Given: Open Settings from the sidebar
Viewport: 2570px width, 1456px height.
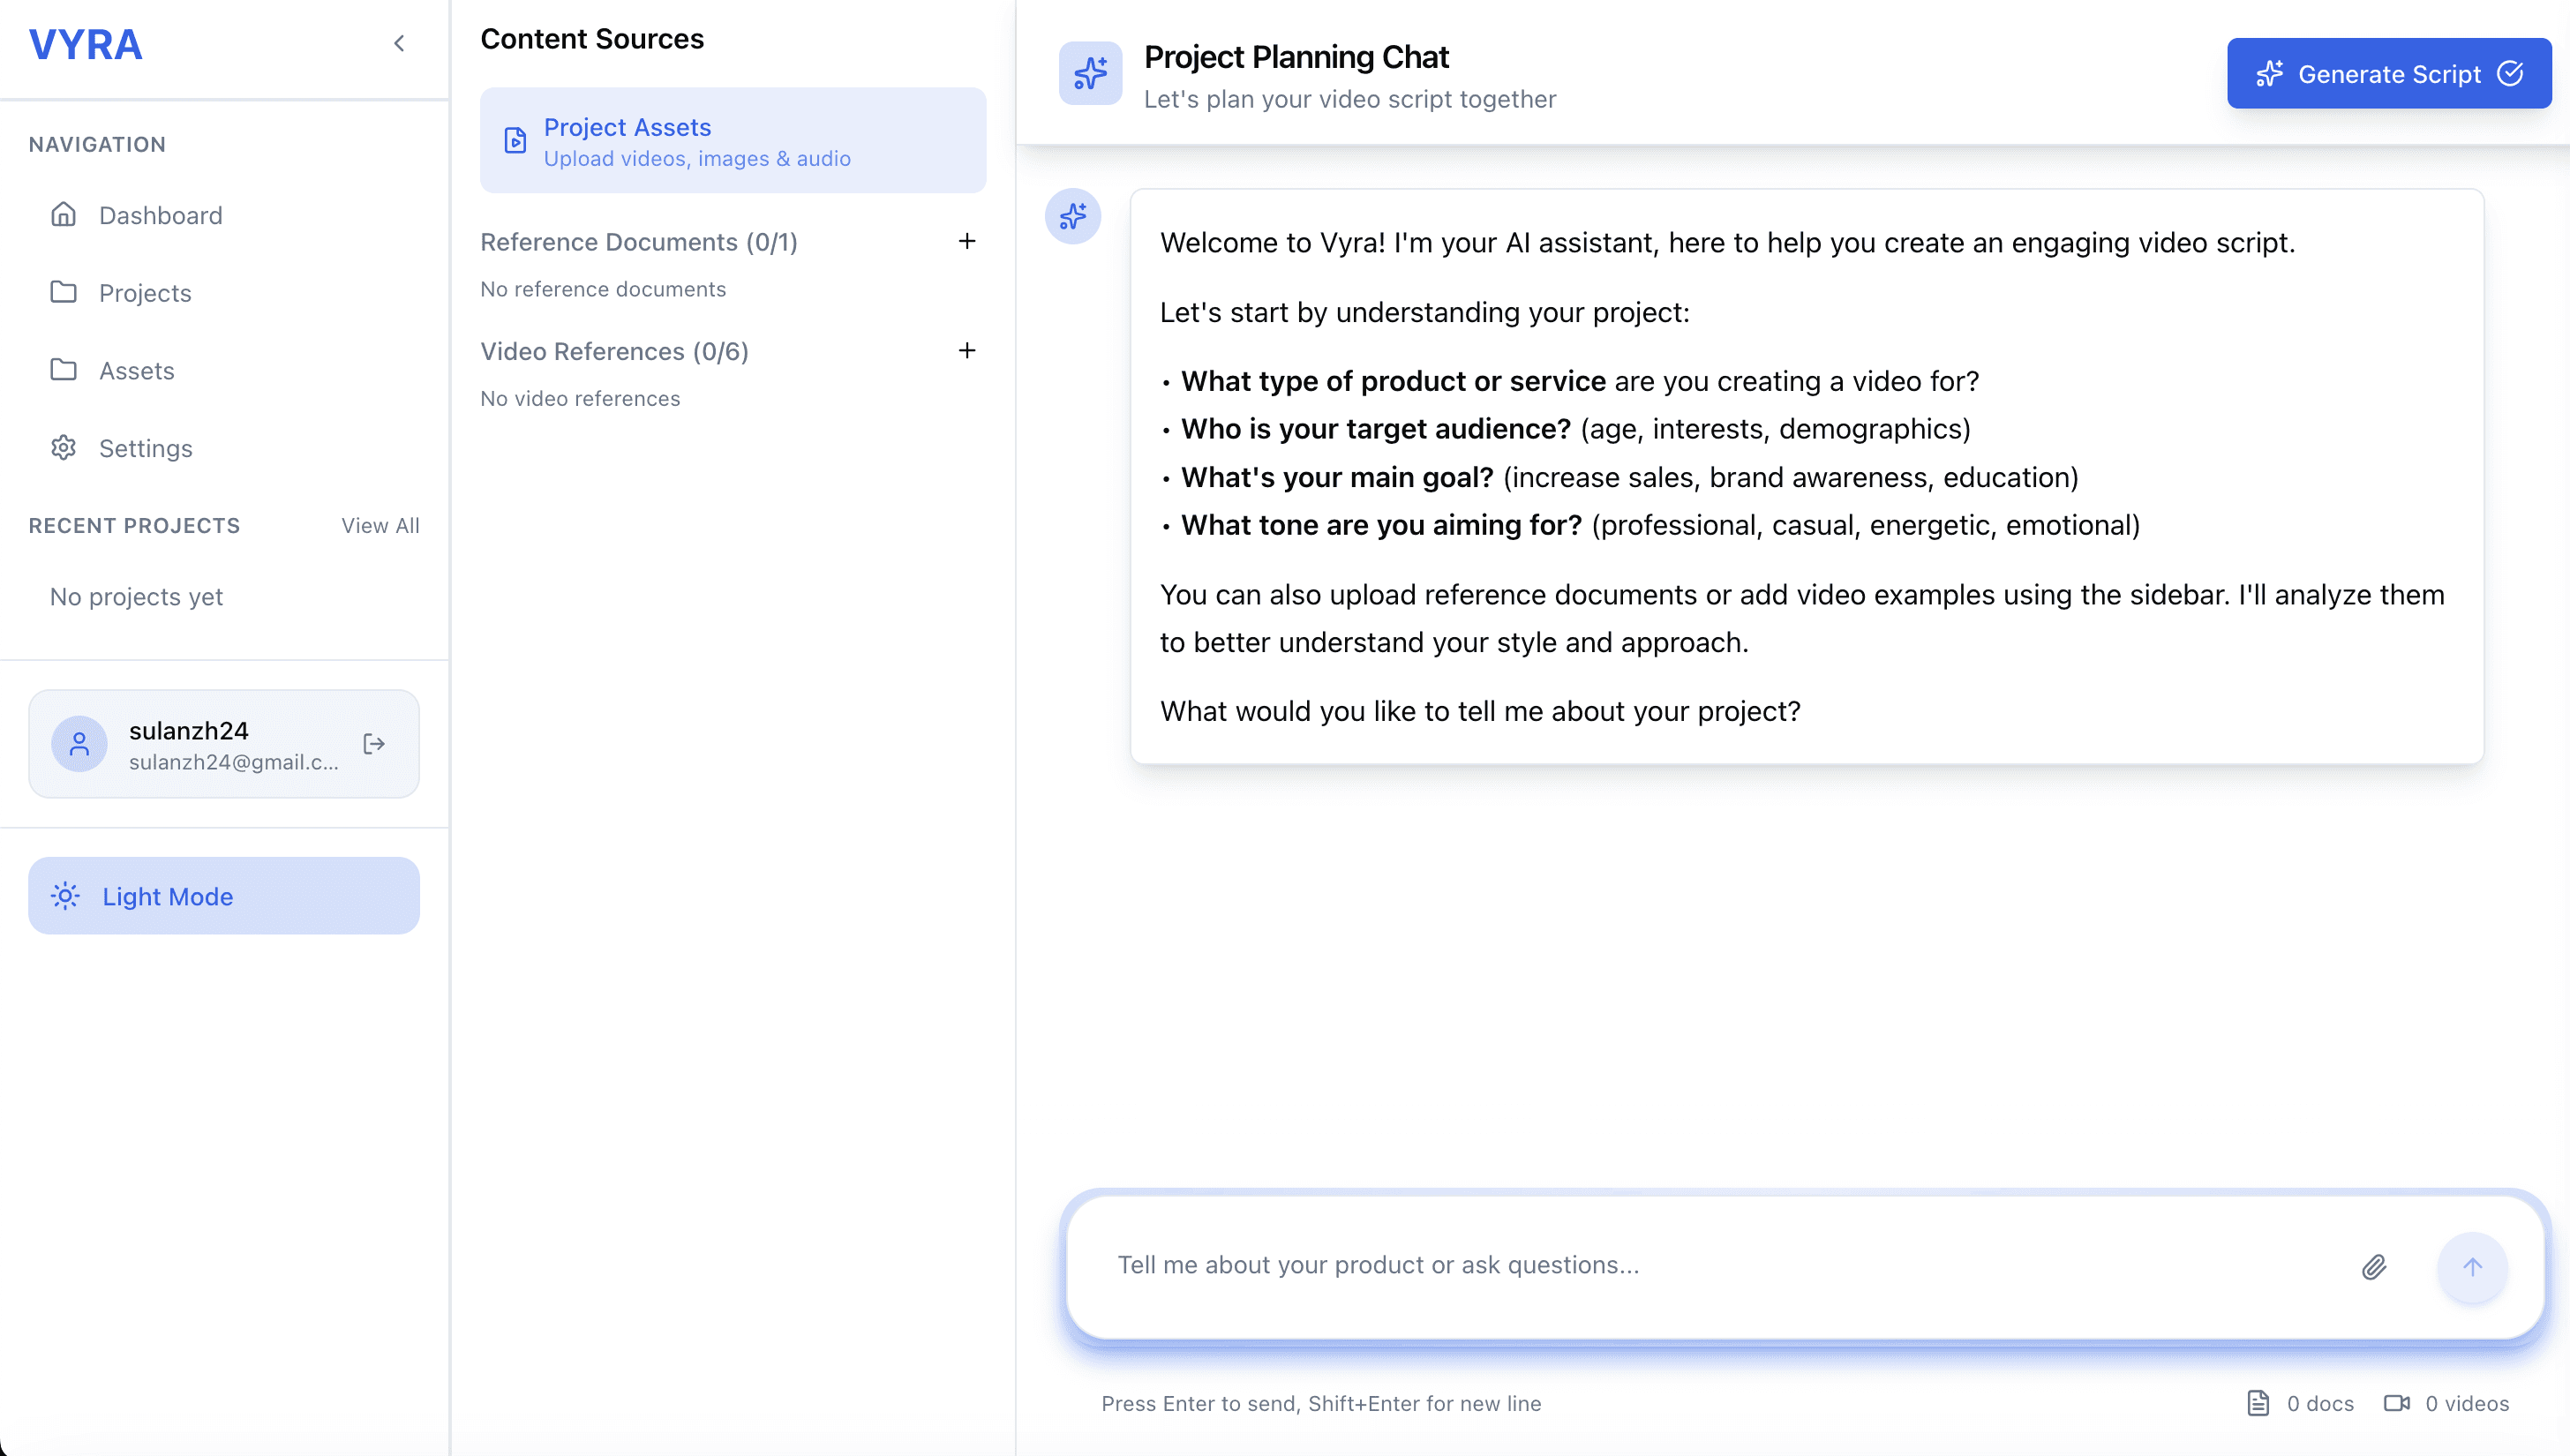Looking at the screenshot, I should (224, 448).
